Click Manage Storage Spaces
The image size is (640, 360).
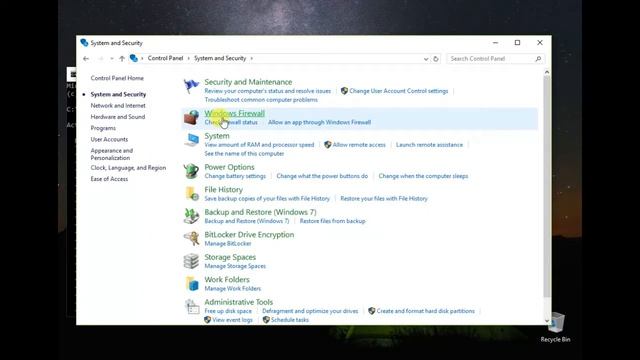click(235, 266)
